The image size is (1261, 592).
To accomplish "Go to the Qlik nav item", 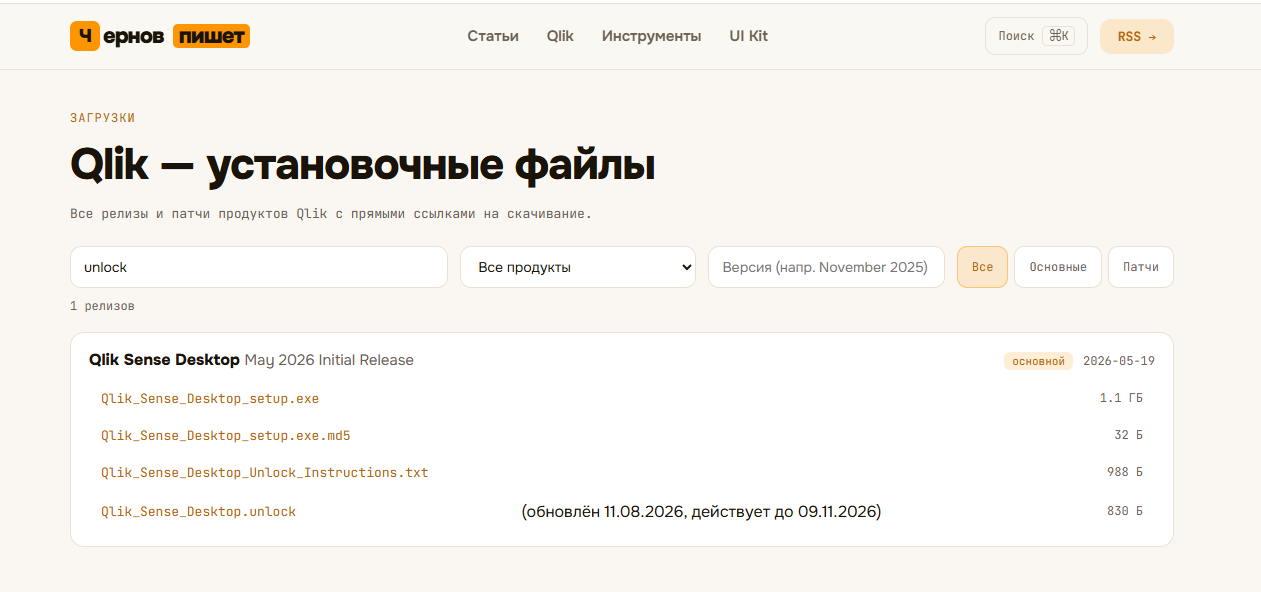I will [x=560, y=36].
